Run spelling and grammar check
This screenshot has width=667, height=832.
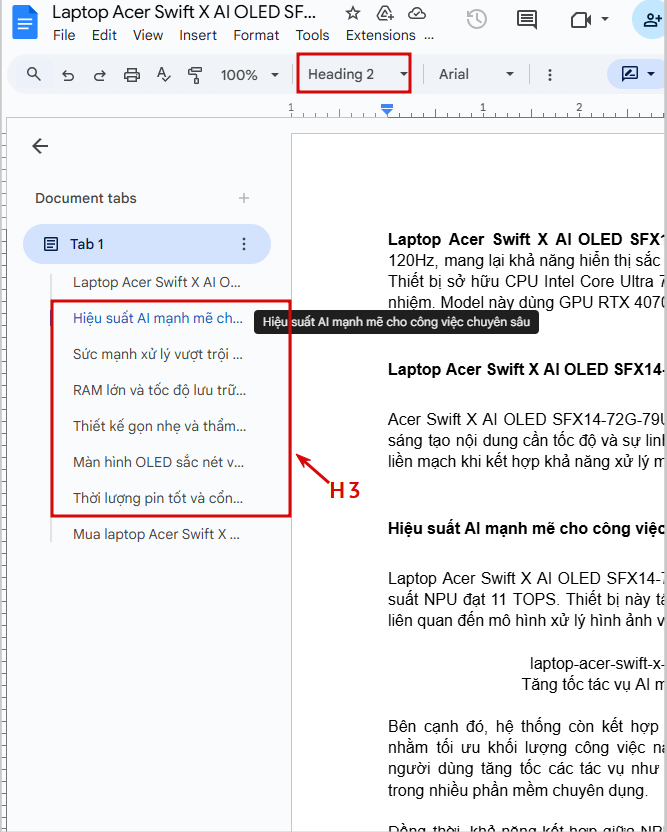[x=163, y=75]
